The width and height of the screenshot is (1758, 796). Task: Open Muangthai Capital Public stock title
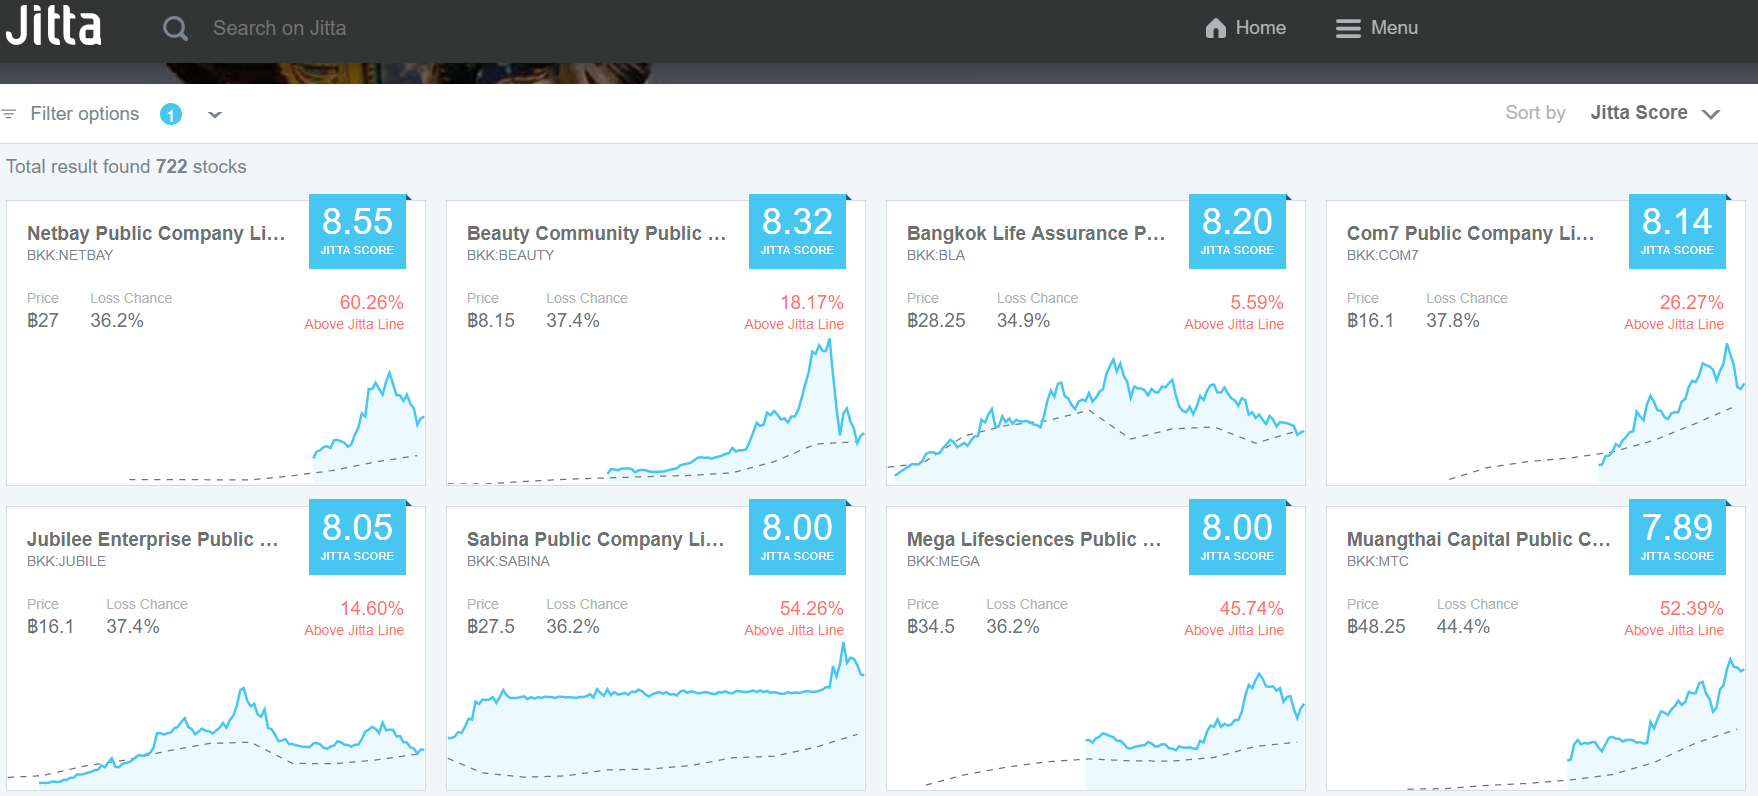(x=1479, y=539)
